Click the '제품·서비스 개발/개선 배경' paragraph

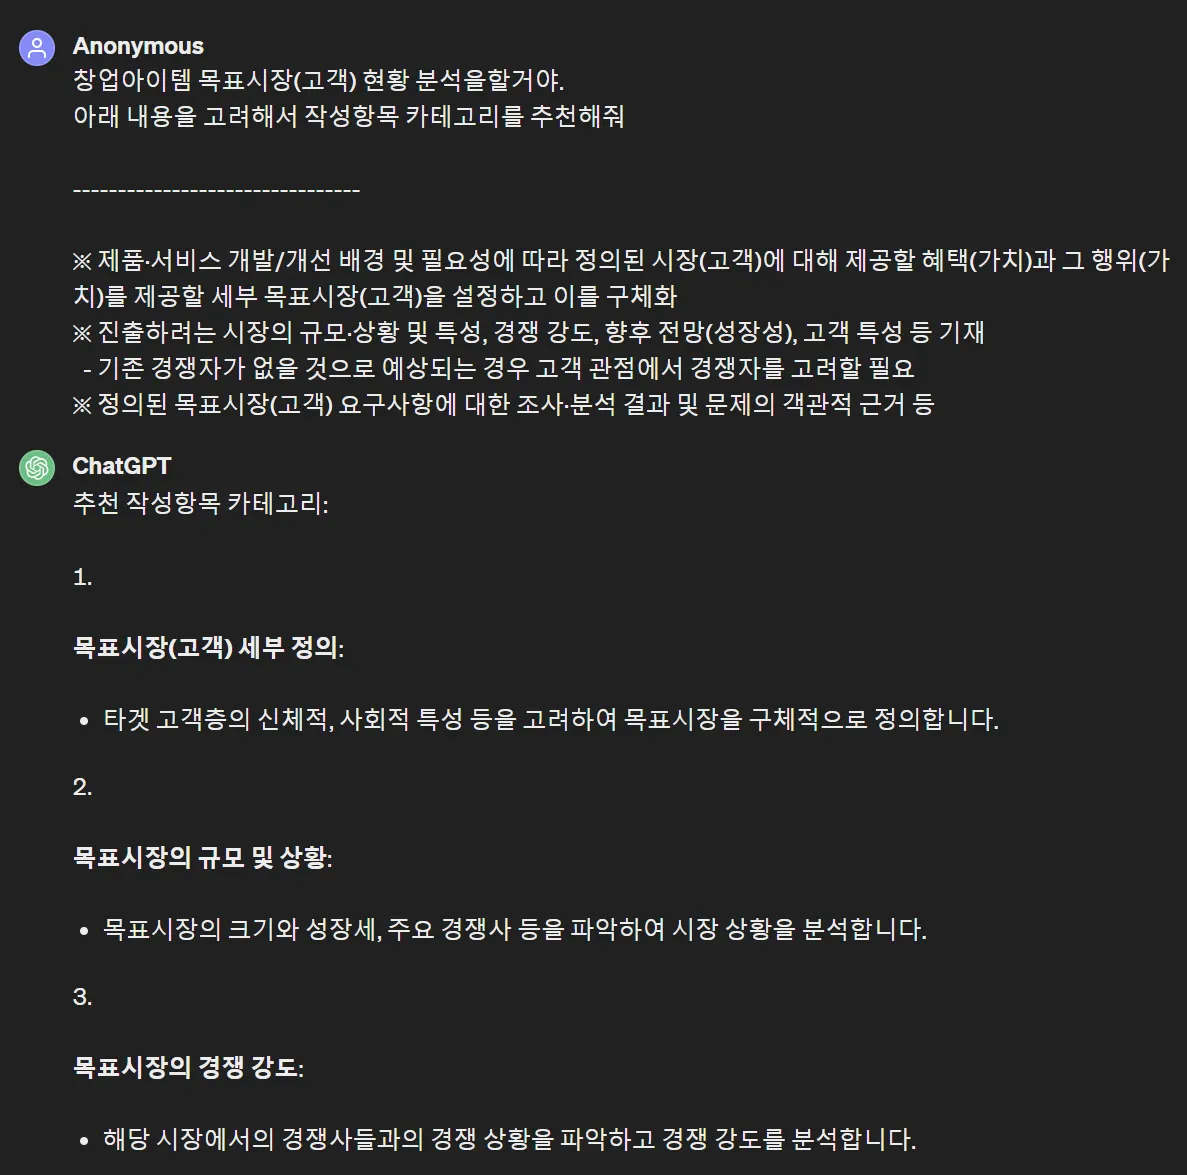point(621,278)
